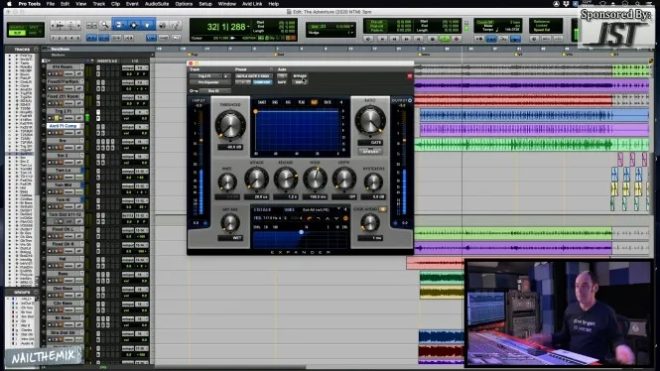This screenshot has width=660, height=371.
Task: Select the Trim tool in edit toolbar
Action: (119, 25)
